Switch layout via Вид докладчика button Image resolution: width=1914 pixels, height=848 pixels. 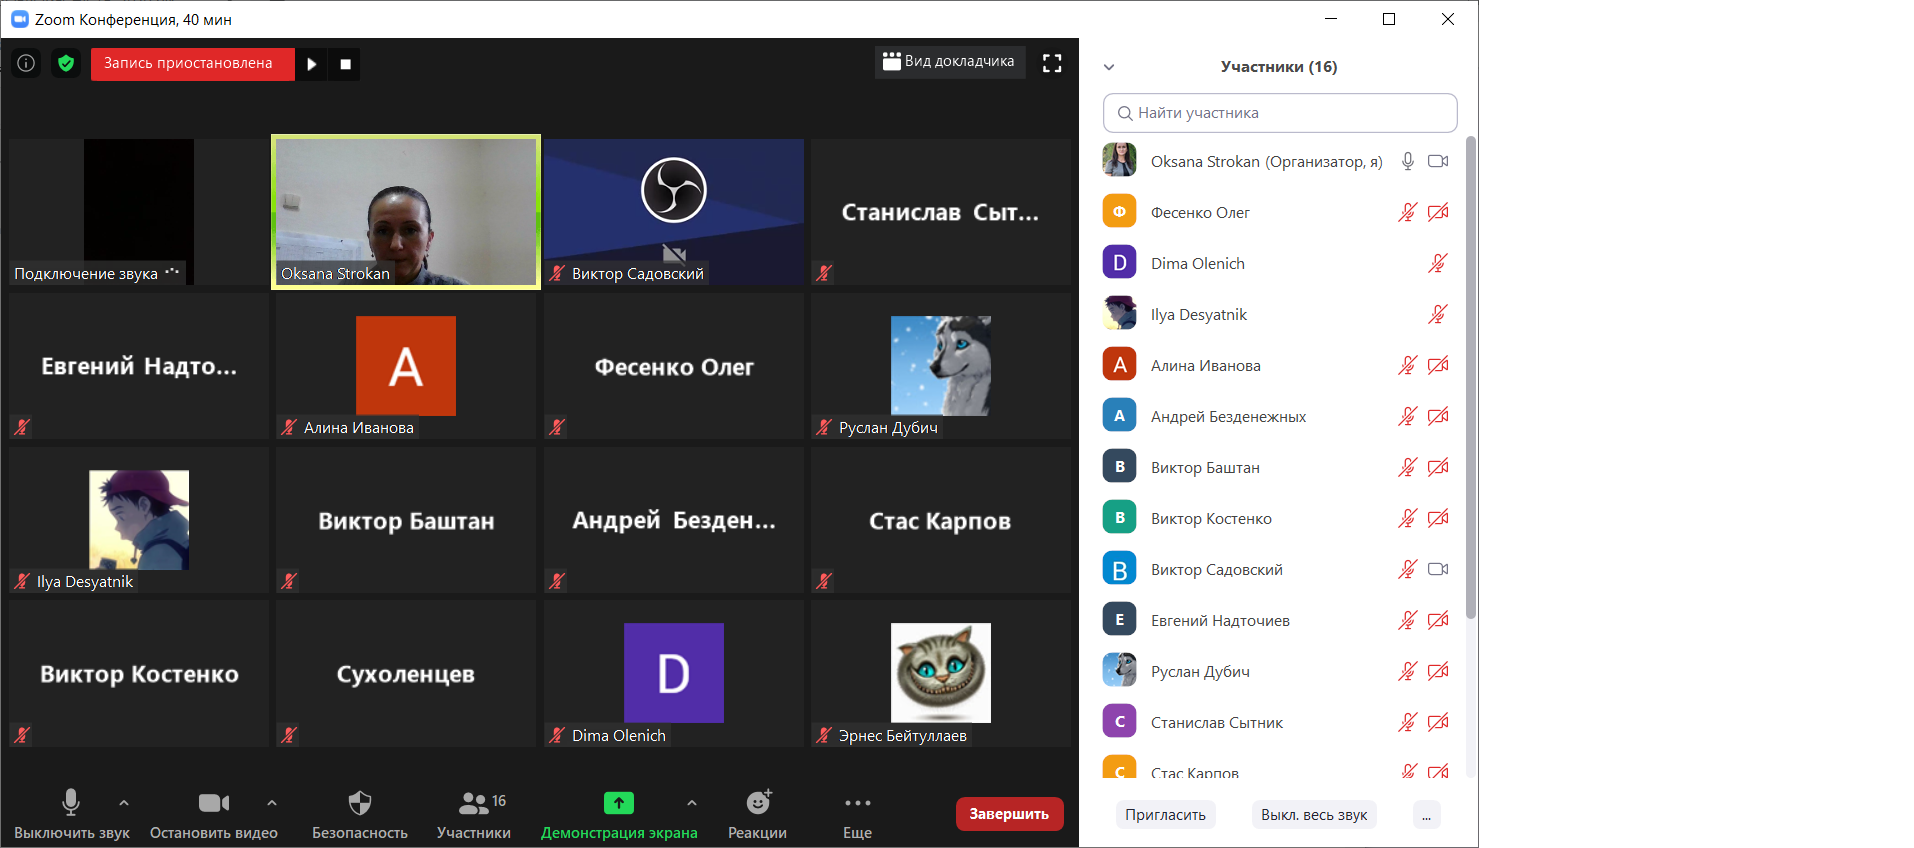pos(949,62)
